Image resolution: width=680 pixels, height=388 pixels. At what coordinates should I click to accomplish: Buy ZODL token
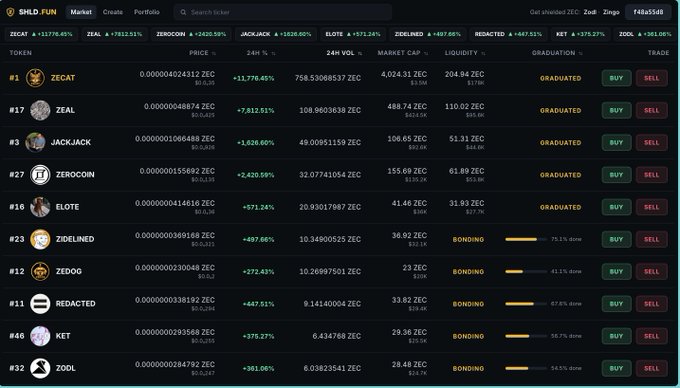pos(616,368)
